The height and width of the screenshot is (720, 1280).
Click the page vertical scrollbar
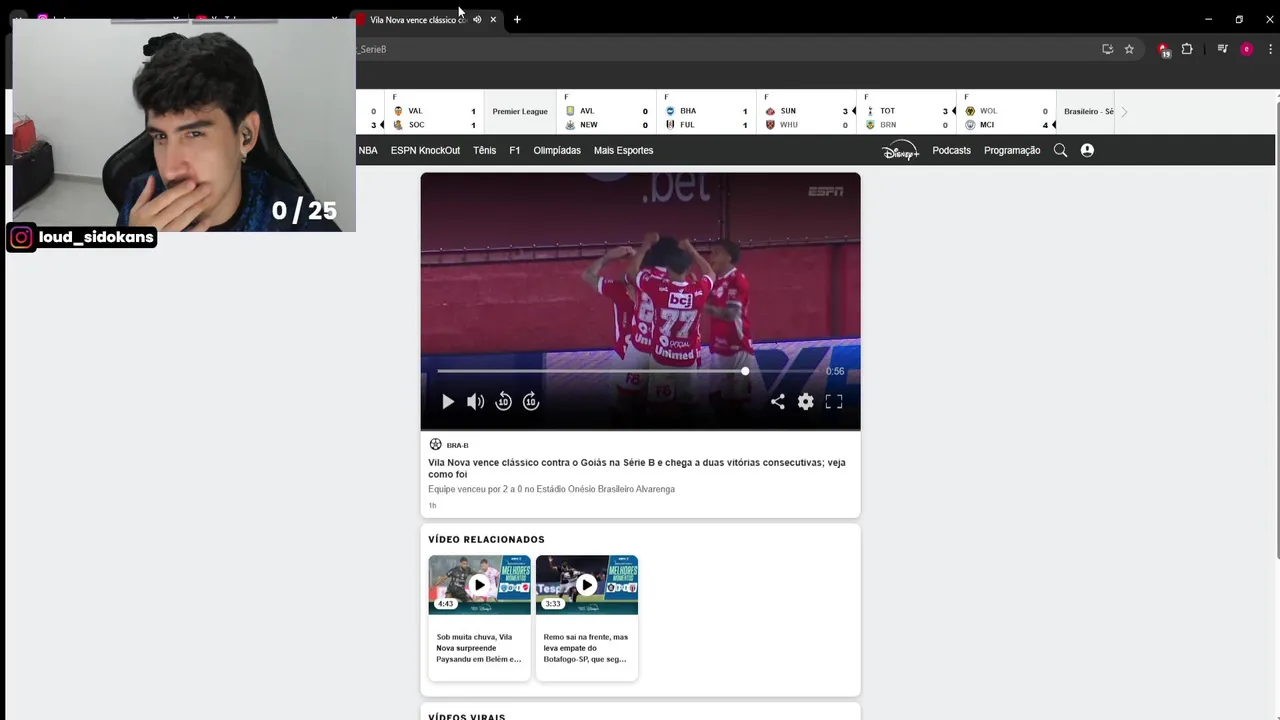(x=1276, y=330)
